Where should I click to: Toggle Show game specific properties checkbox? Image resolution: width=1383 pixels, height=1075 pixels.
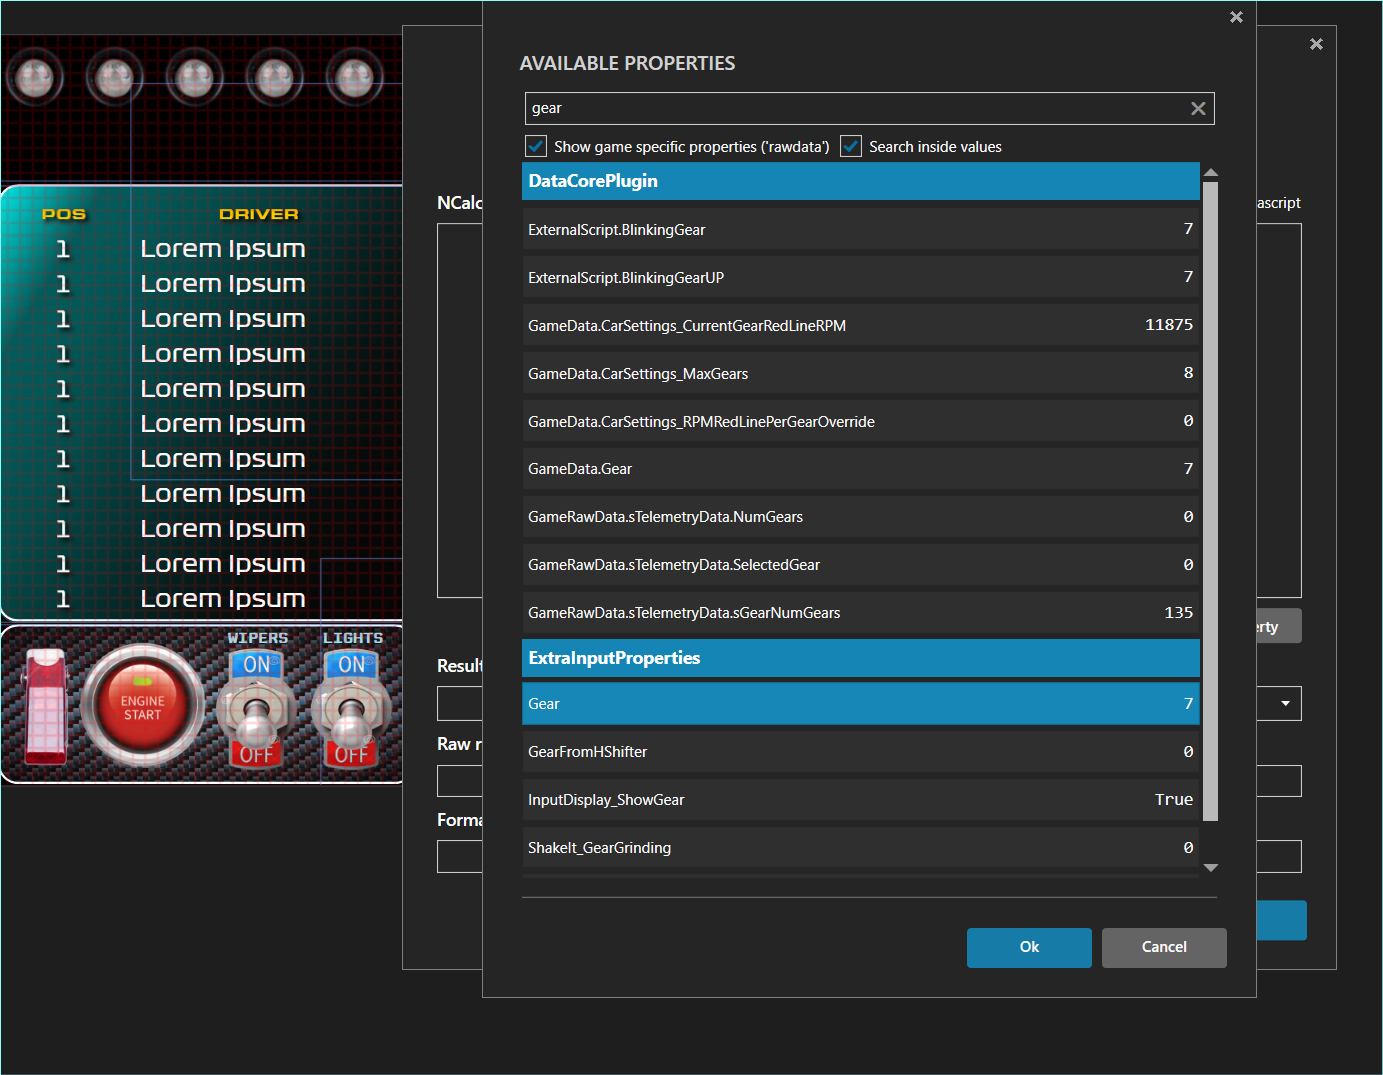[536, 146]
